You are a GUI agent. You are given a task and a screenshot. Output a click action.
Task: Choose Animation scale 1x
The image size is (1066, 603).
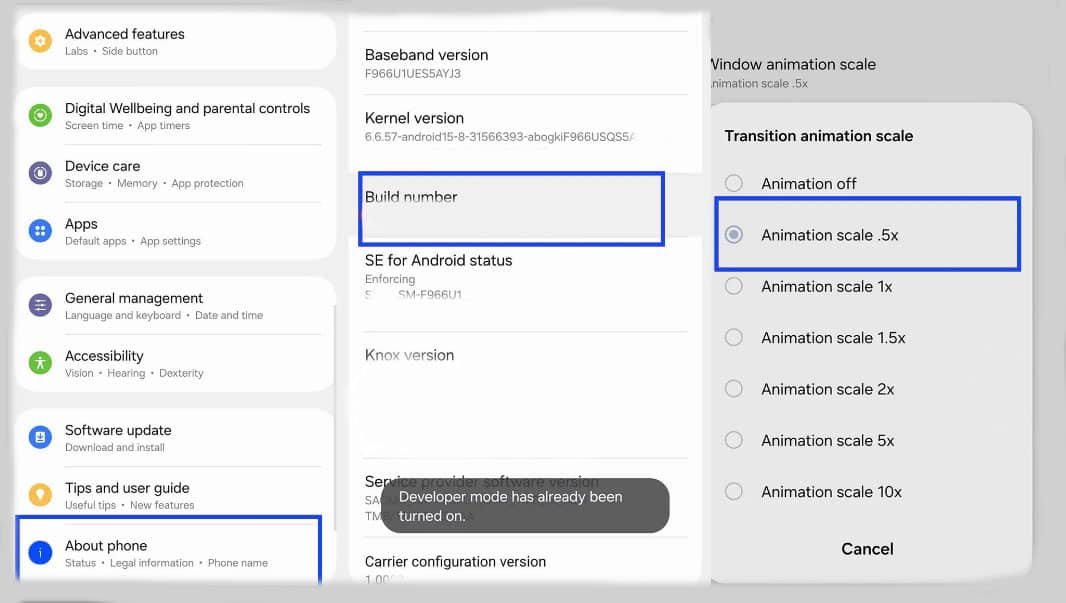733,286
